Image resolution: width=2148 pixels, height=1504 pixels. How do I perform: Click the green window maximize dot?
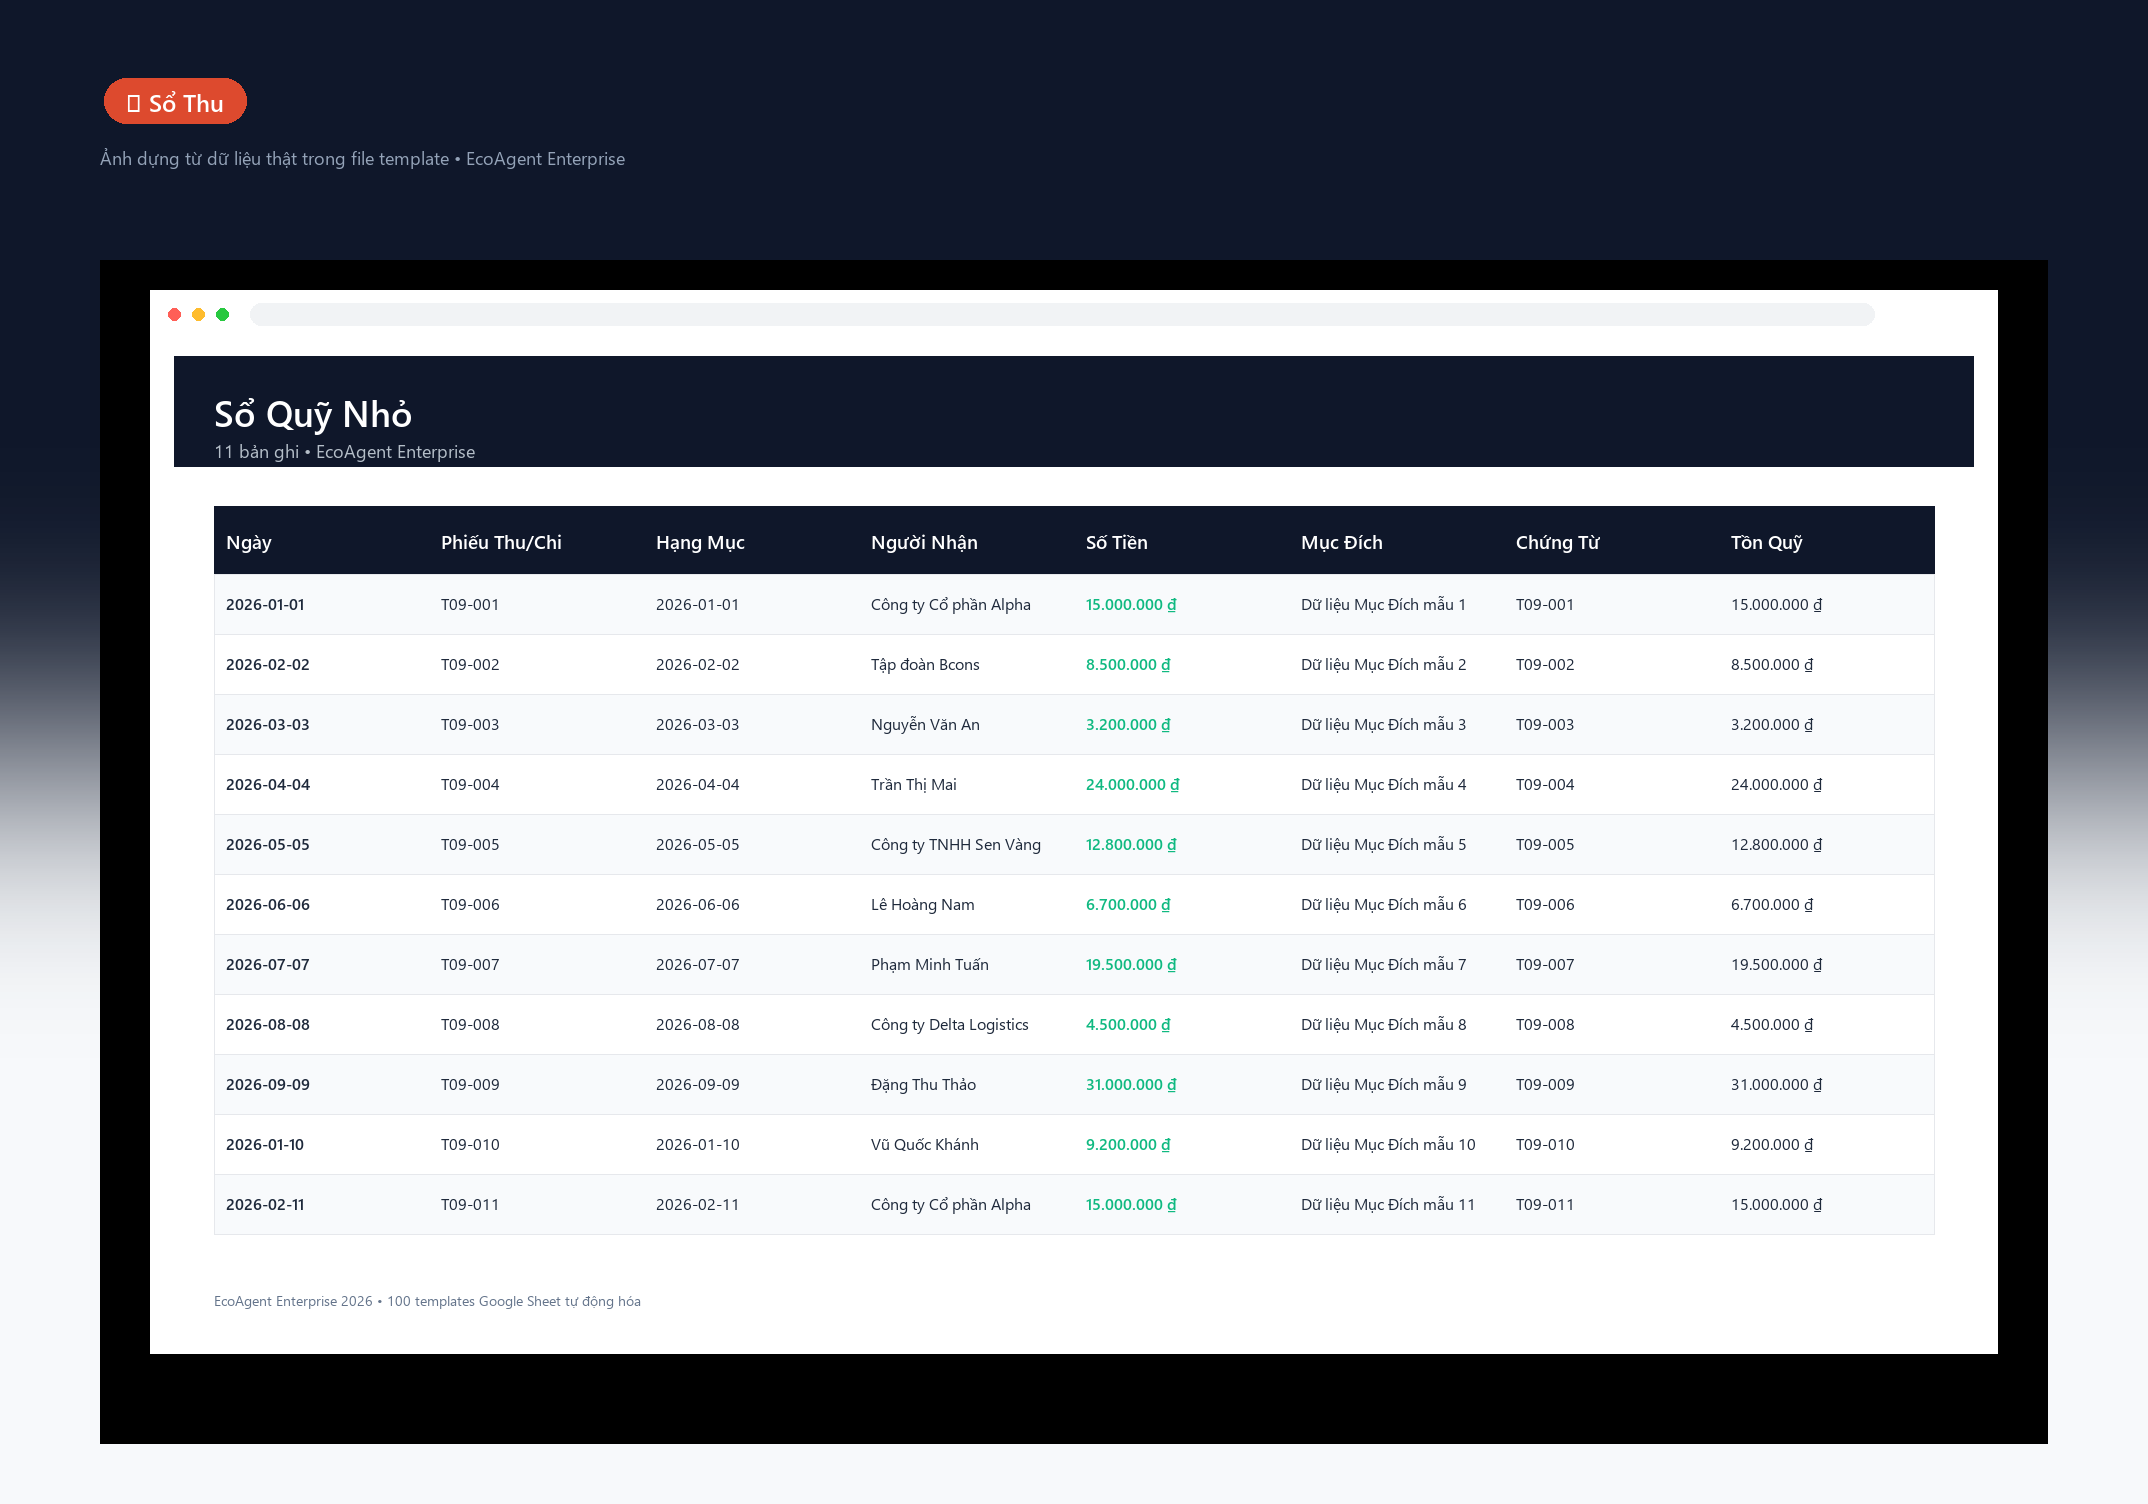click(223, 315)
